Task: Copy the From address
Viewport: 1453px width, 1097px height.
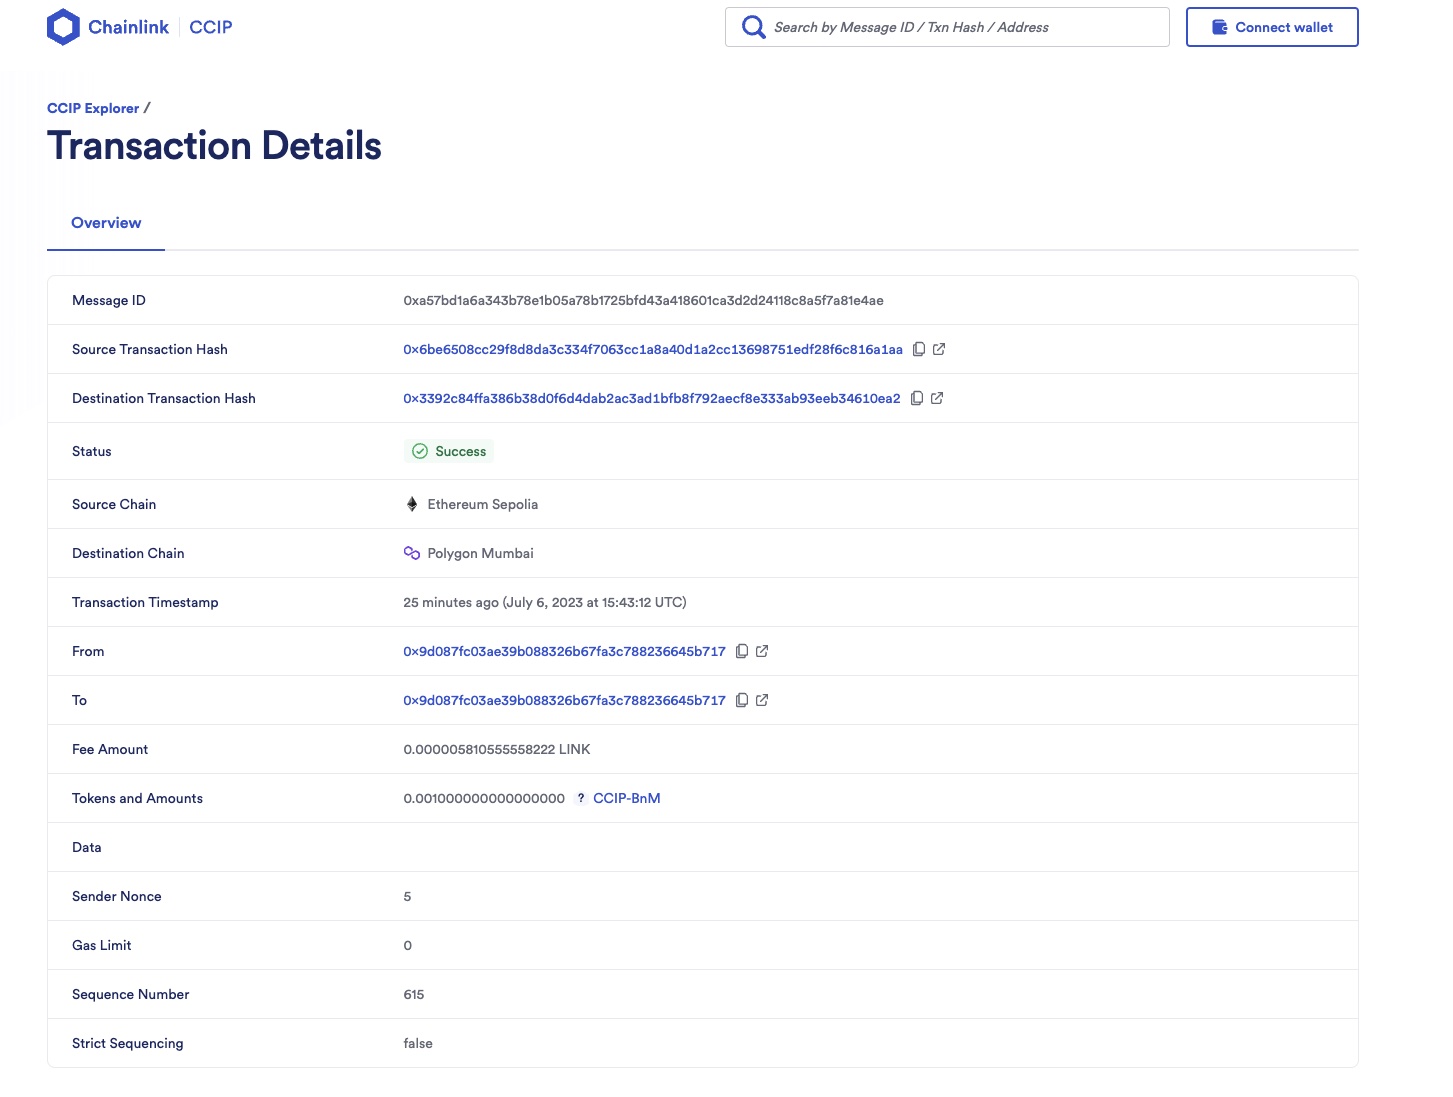Action: click(x=742, y=651)
